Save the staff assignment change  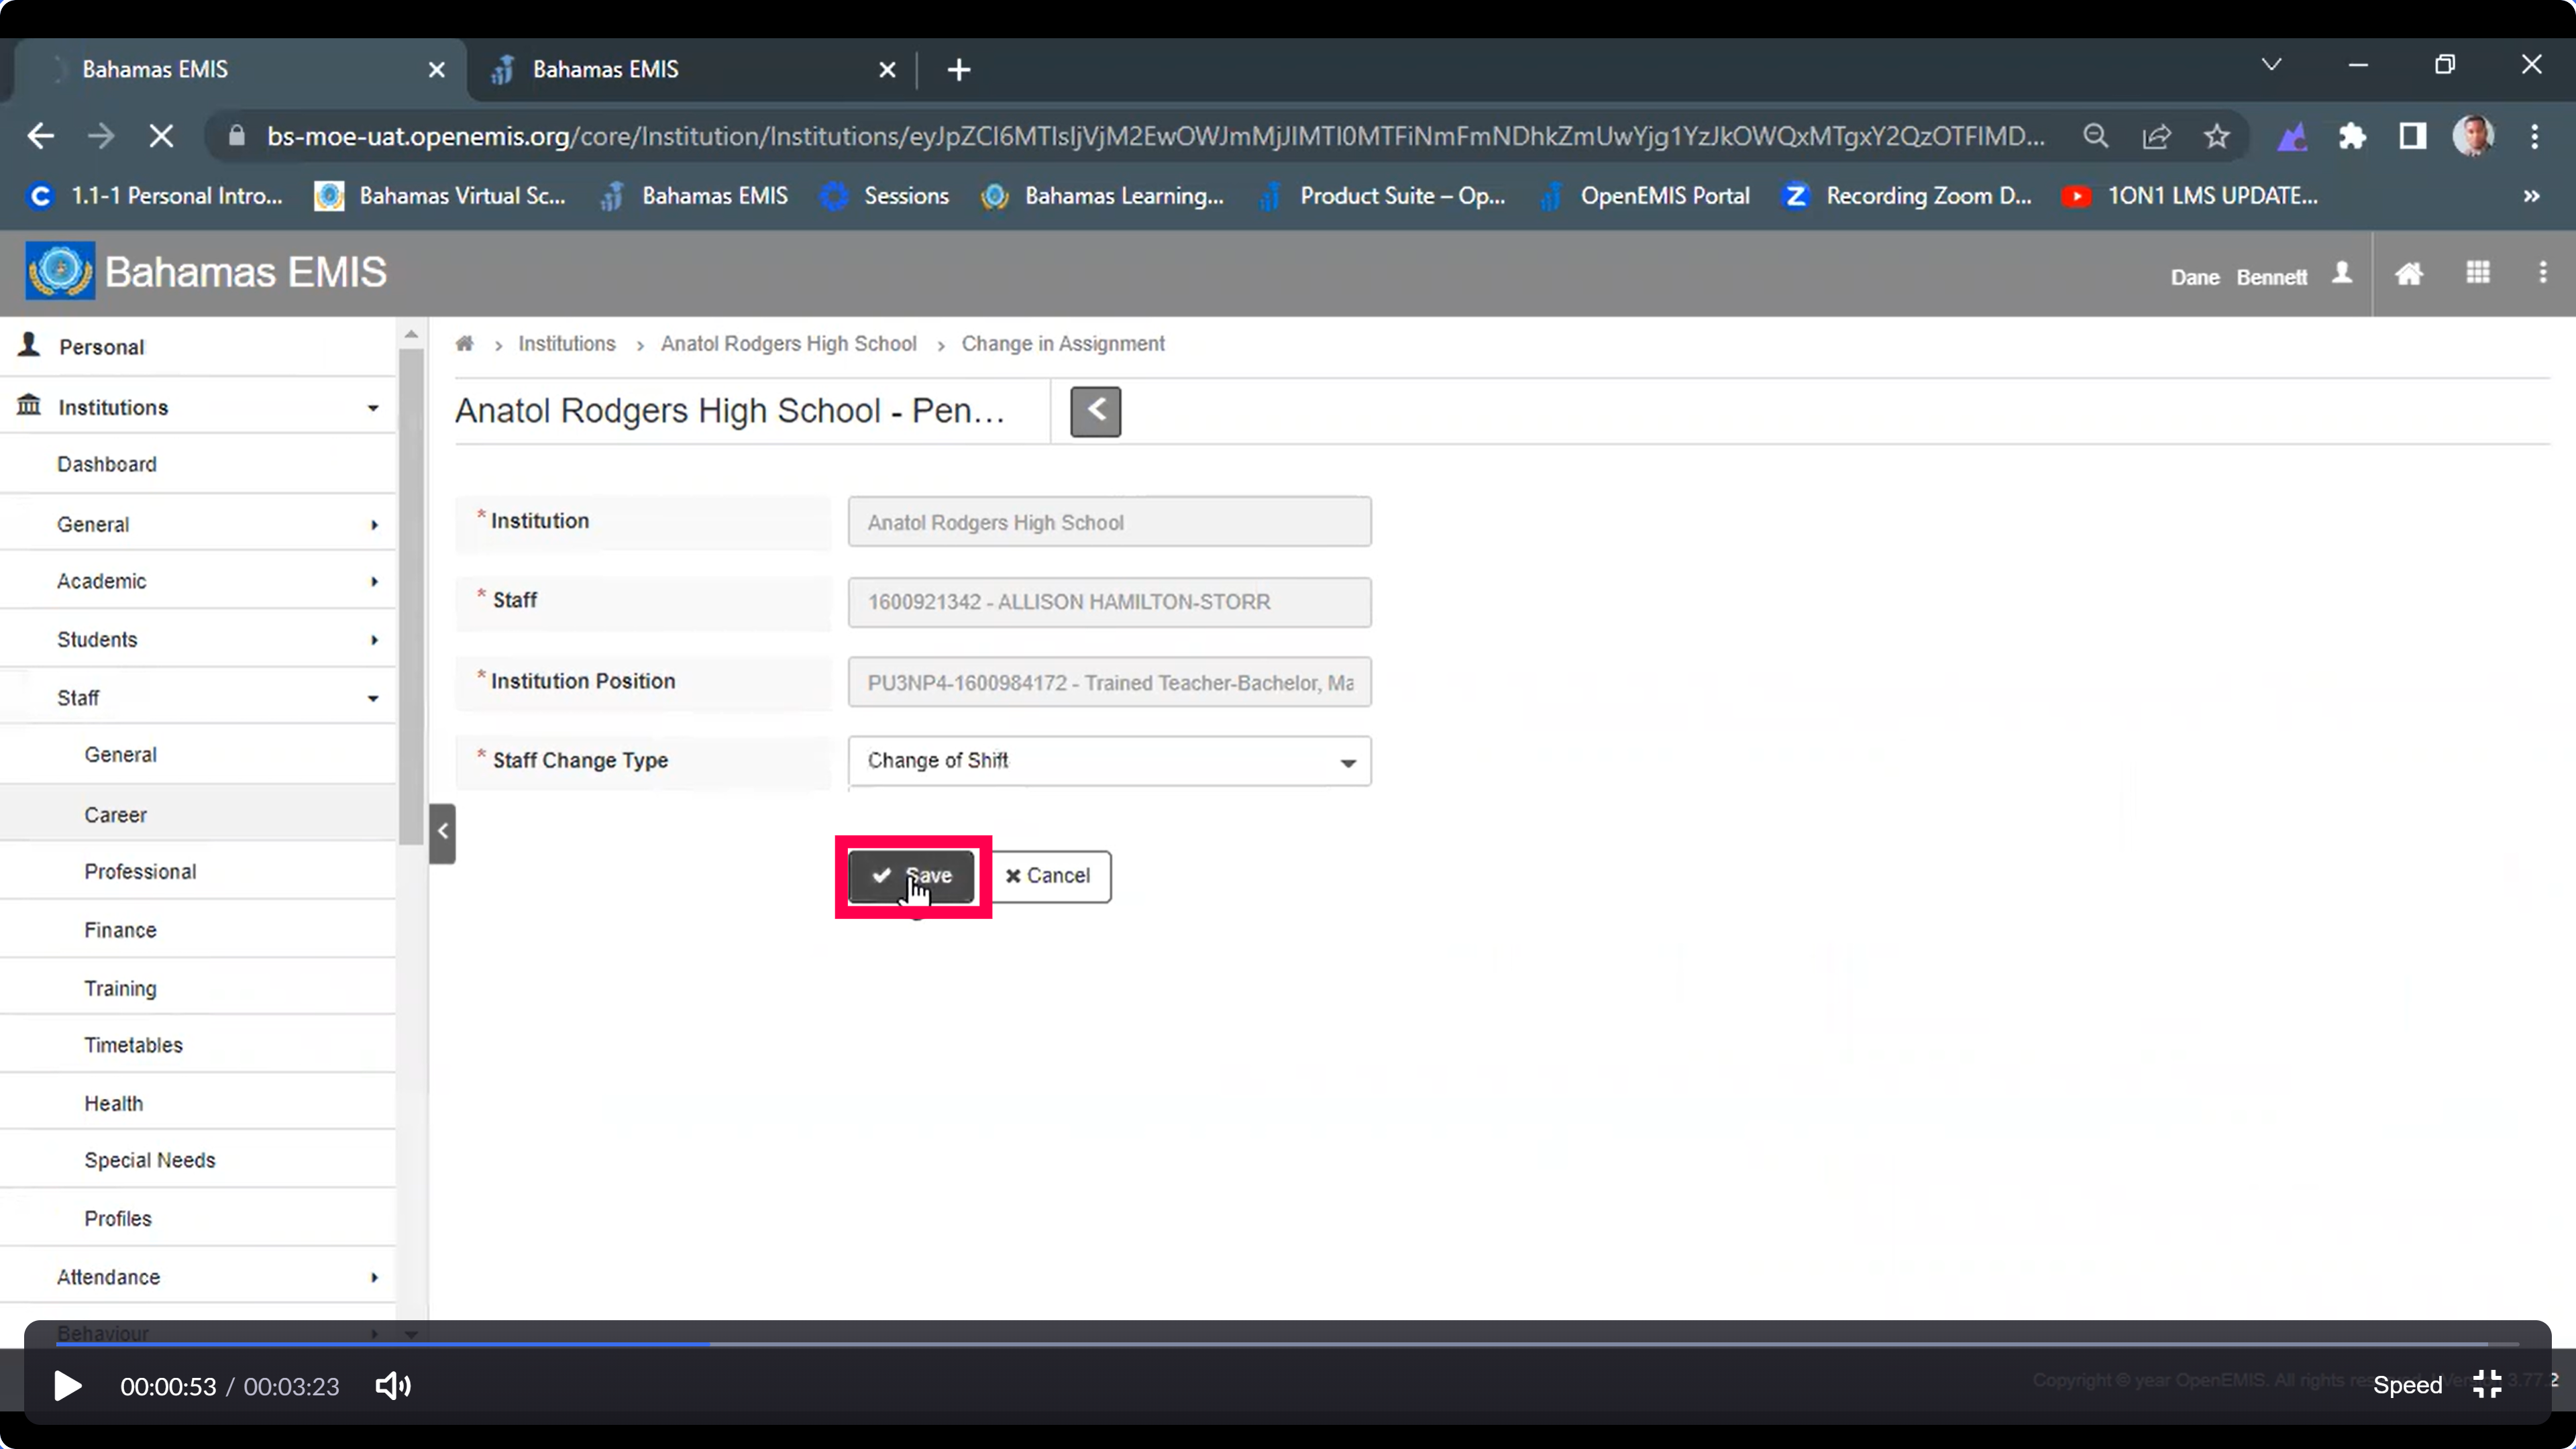coord(911,876)
